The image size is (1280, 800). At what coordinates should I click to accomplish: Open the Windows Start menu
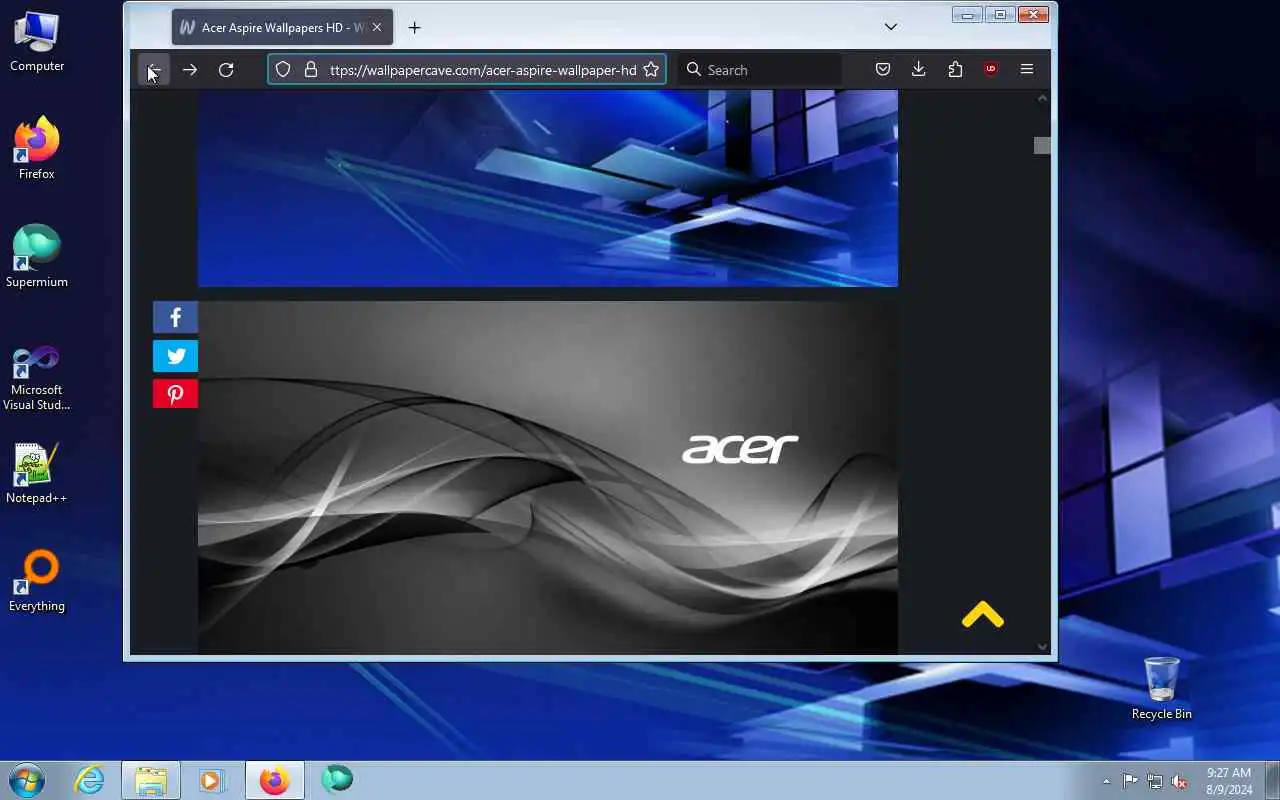coord(27,780)
